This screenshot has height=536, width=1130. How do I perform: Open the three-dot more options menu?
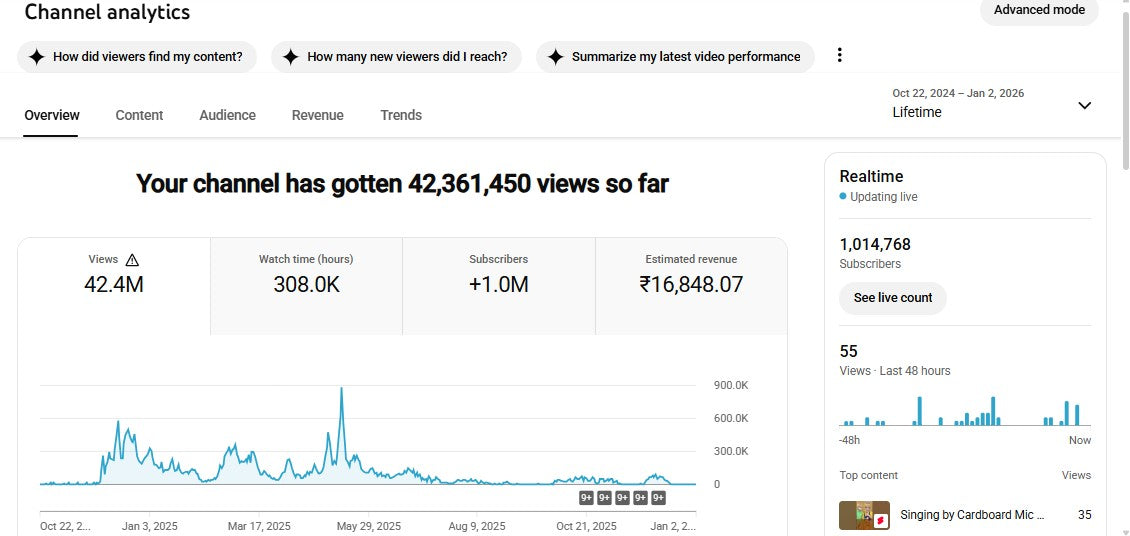click(839, 56)
